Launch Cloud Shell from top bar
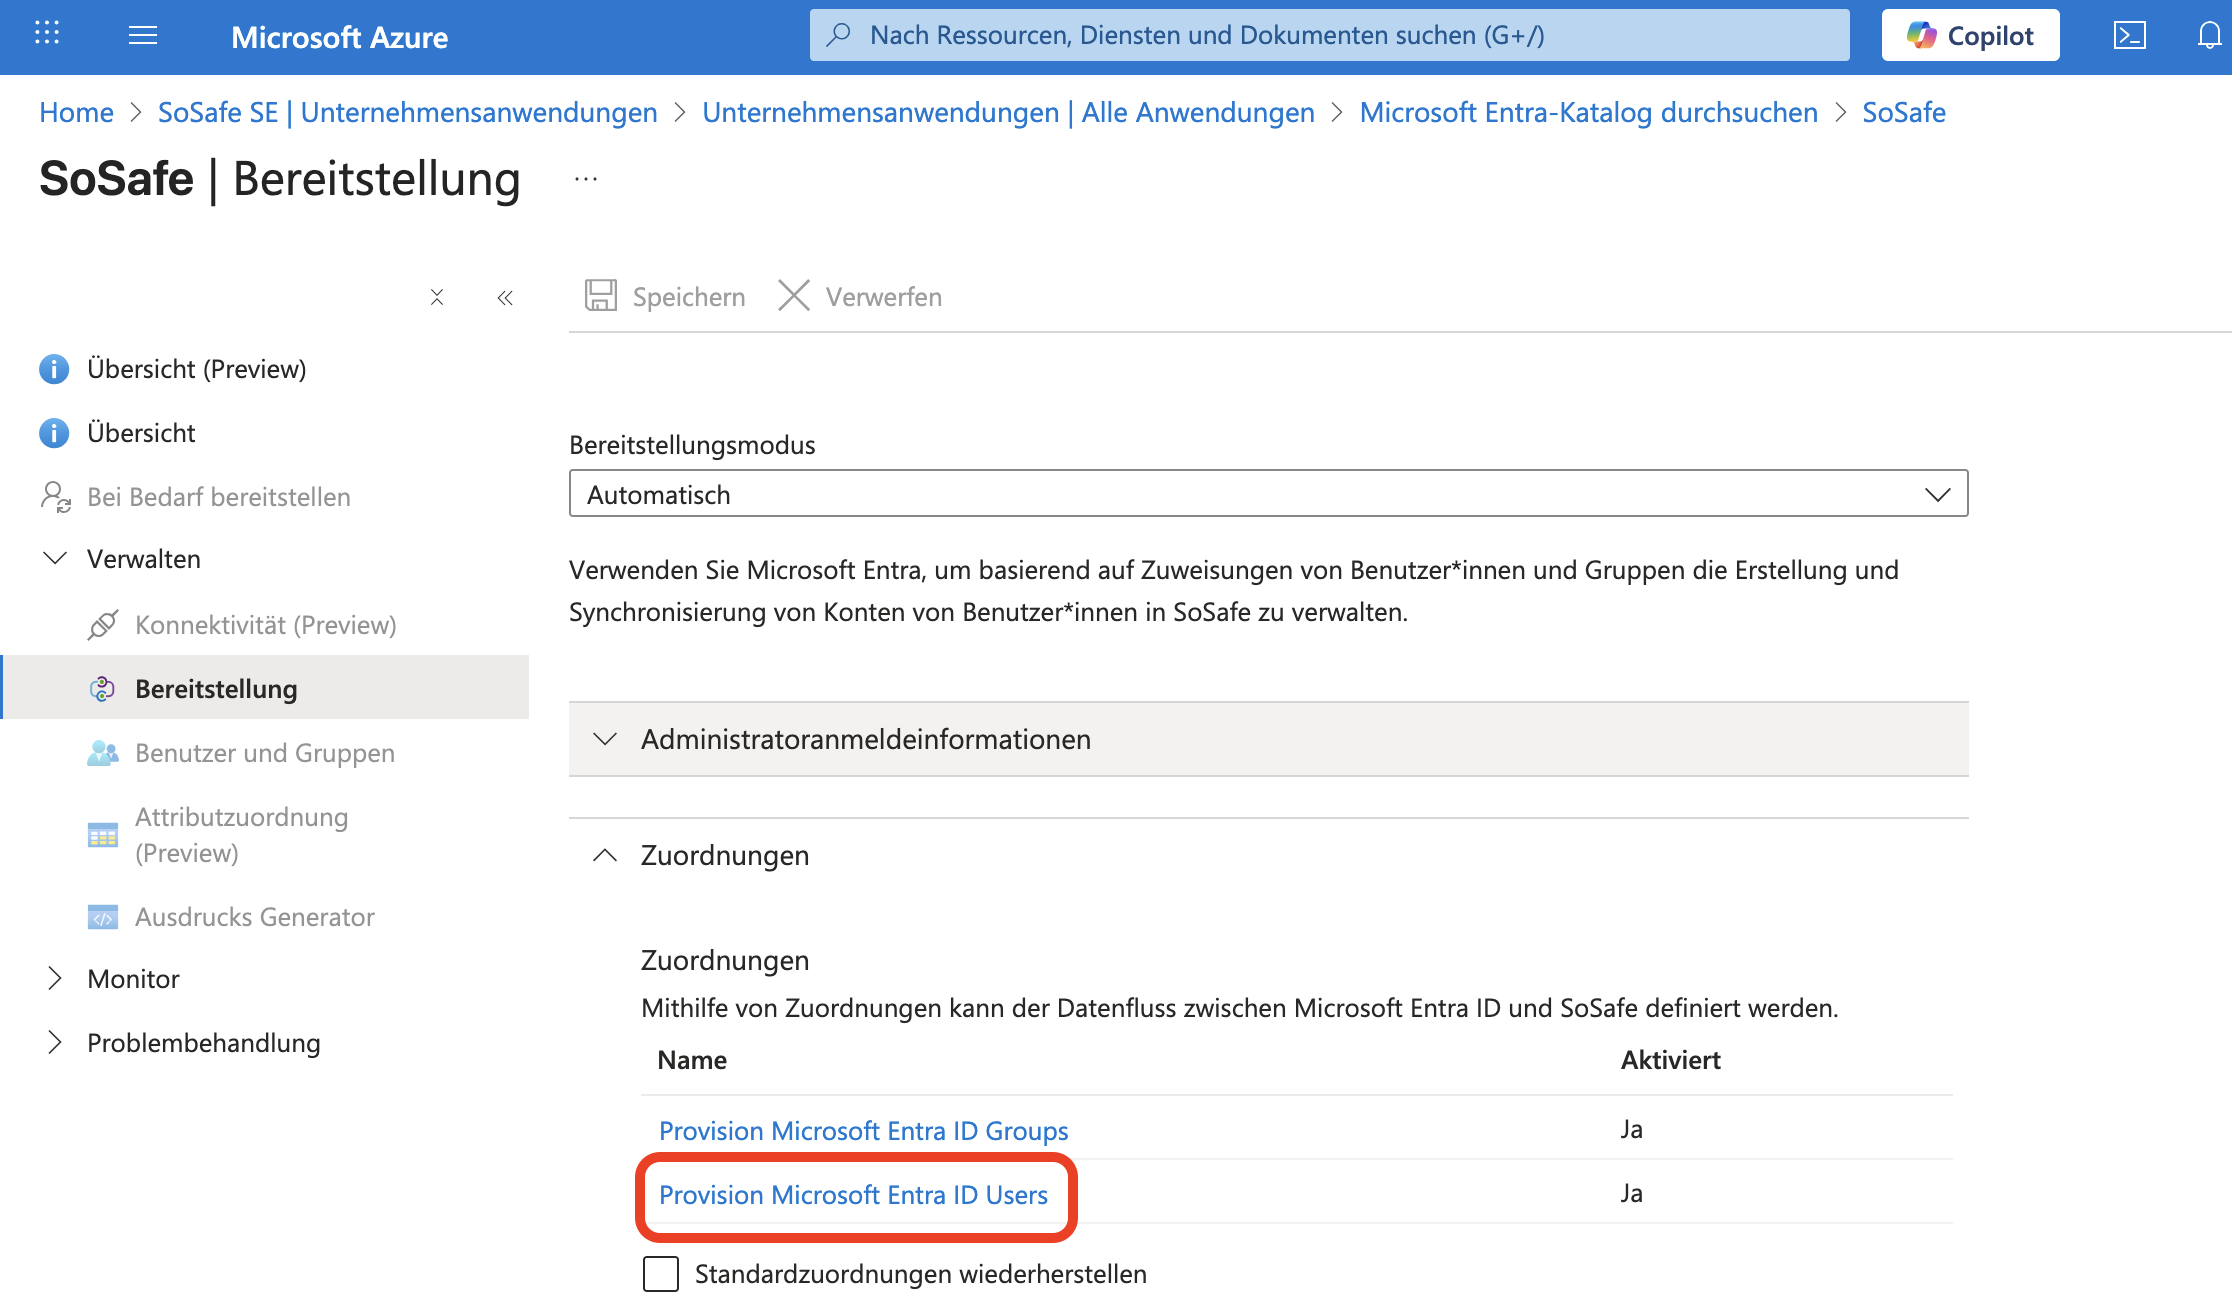 pos(2129,36)
